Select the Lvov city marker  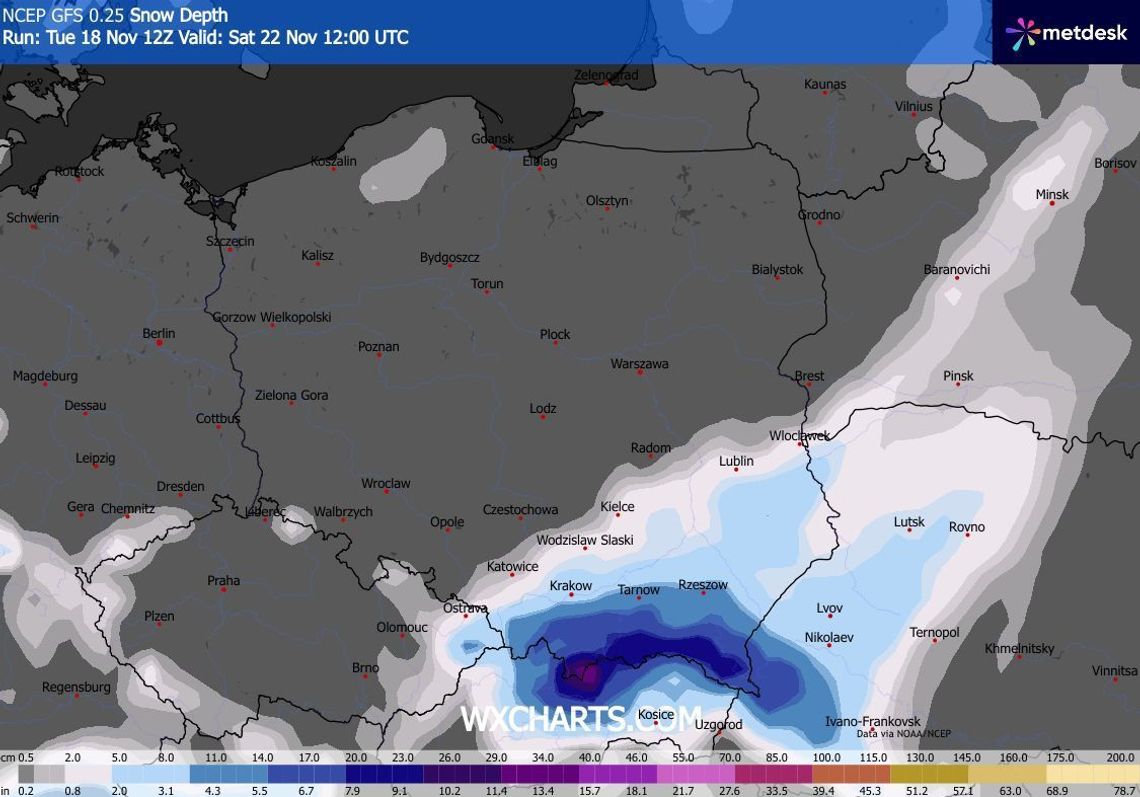(x=829, y=620)
